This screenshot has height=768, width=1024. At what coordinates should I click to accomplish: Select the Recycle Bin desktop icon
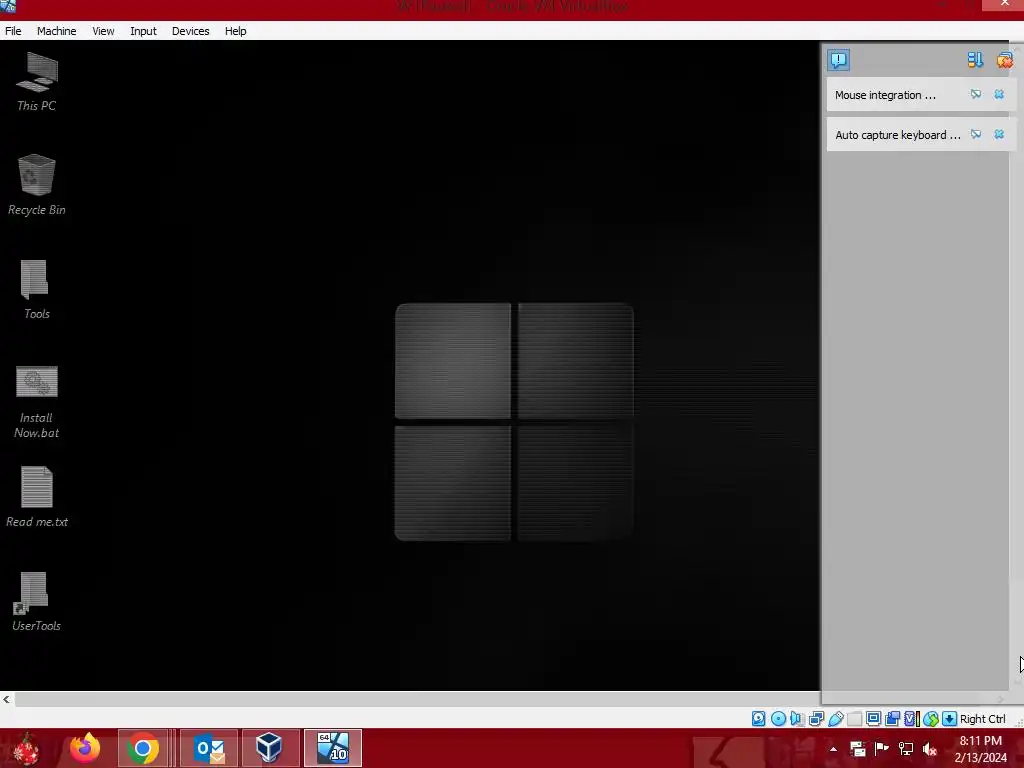coord(37,185)
